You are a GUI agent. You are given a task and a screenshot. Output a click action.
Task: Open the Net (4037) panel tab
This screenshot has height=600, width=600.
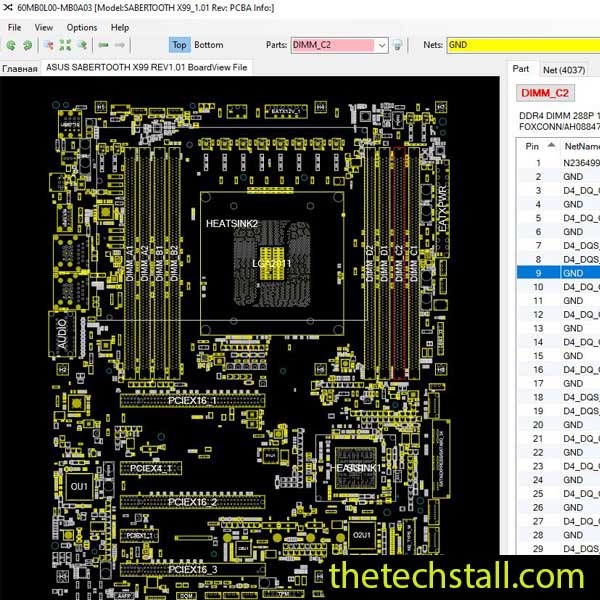(564, 70)
